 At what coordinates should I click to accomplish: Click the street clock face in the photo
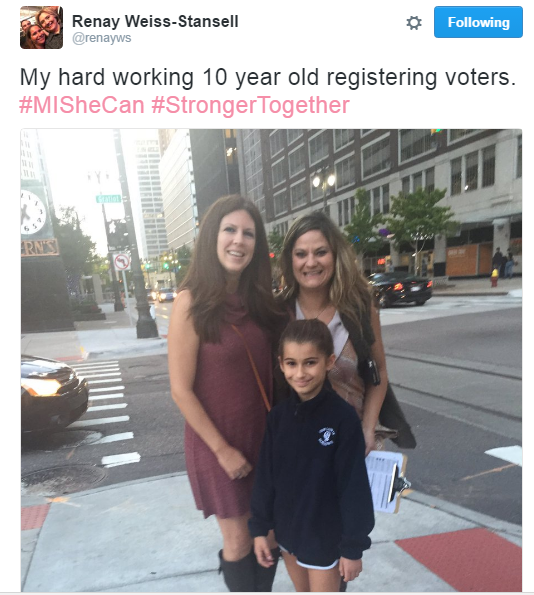click(x=32, y=212)
